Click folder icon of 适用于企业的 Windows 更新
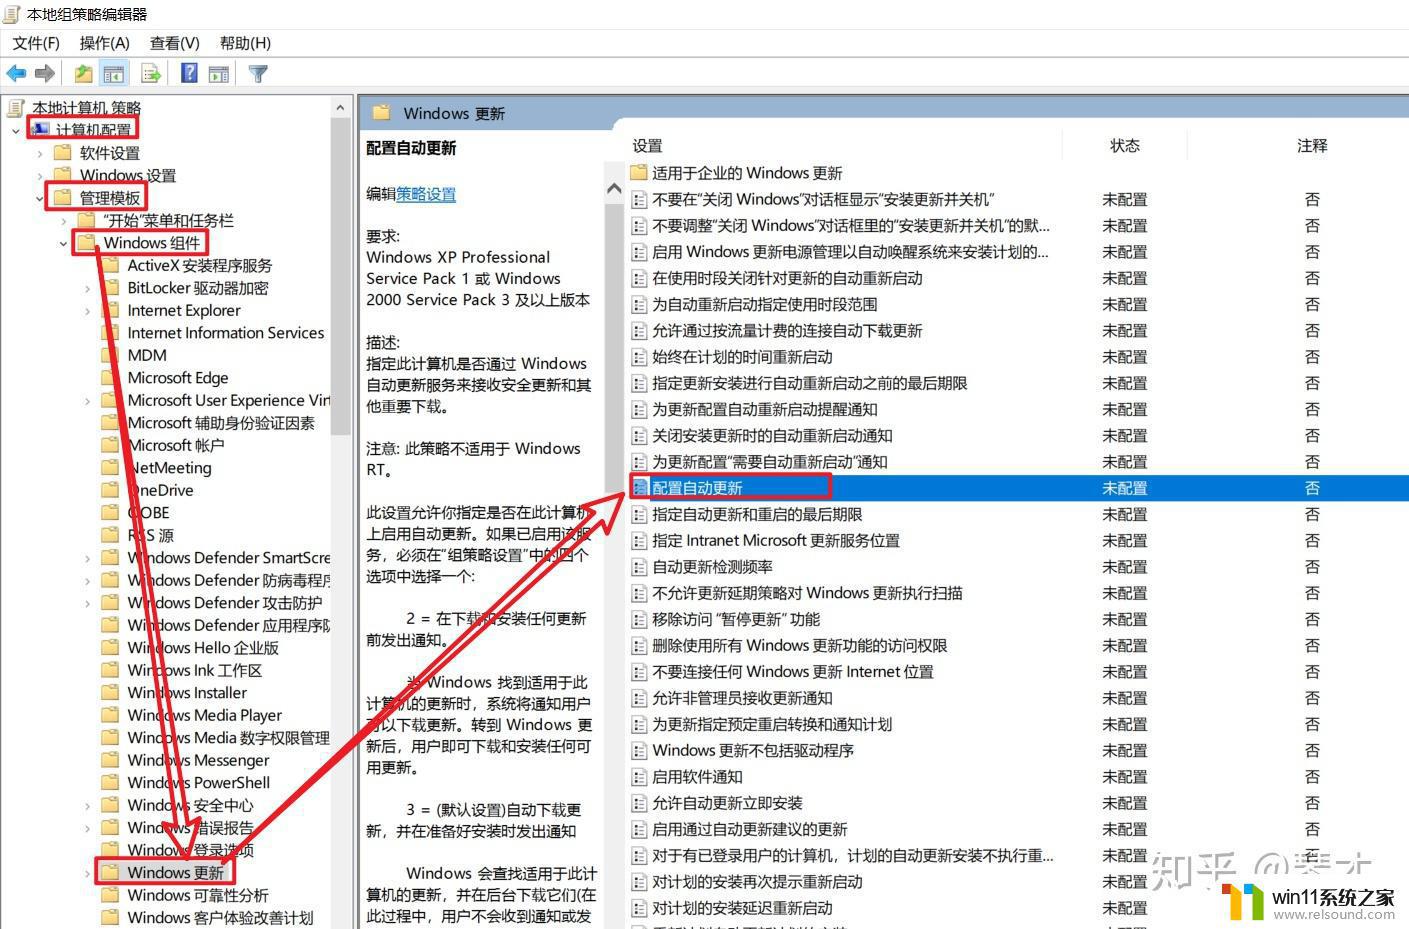The width and height of the screenshot is (1409, 929). click(639, 173)
